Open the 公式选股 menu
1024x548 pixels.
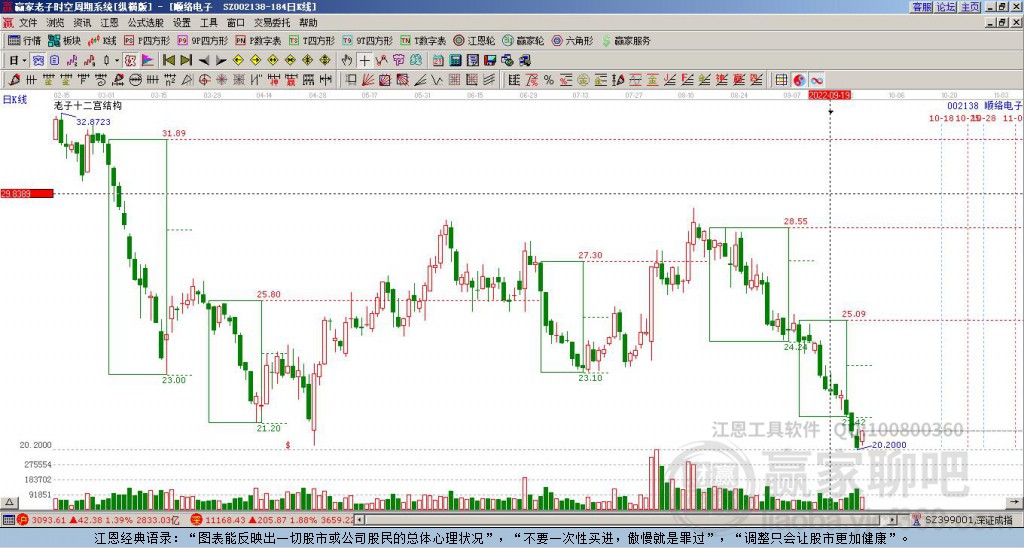point(145,22)
